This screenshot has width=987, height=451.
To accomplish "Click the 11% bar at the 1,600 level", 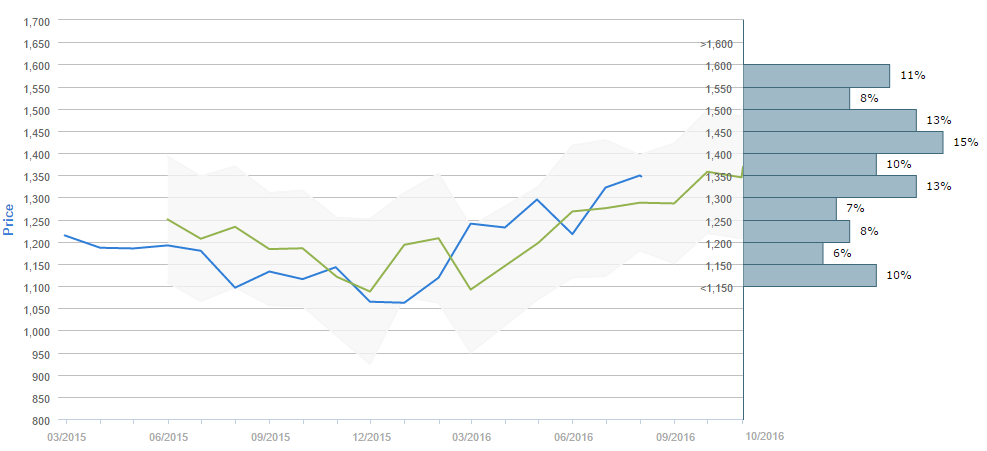I will 816,76.
